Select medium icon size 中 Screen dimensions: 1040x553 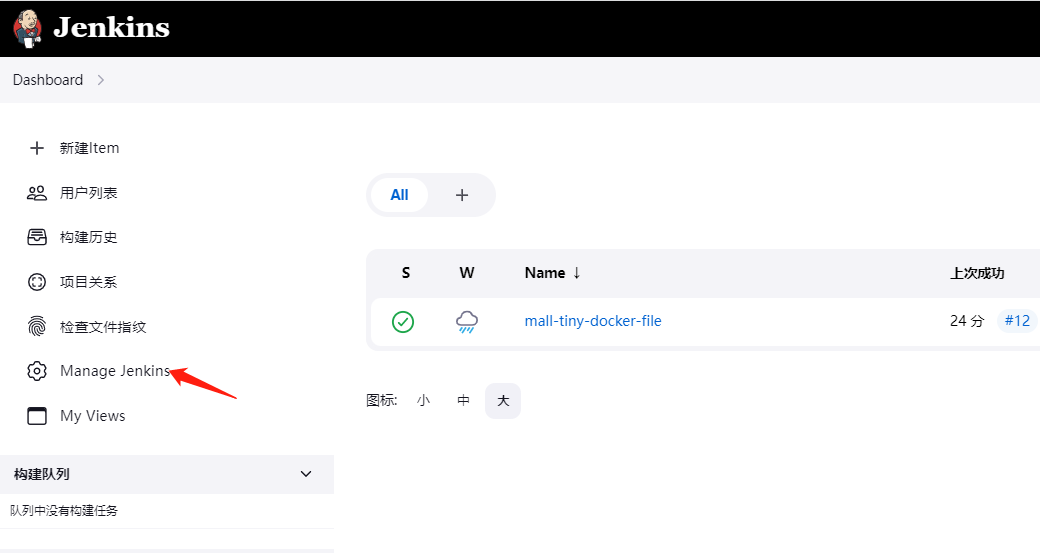463,401
